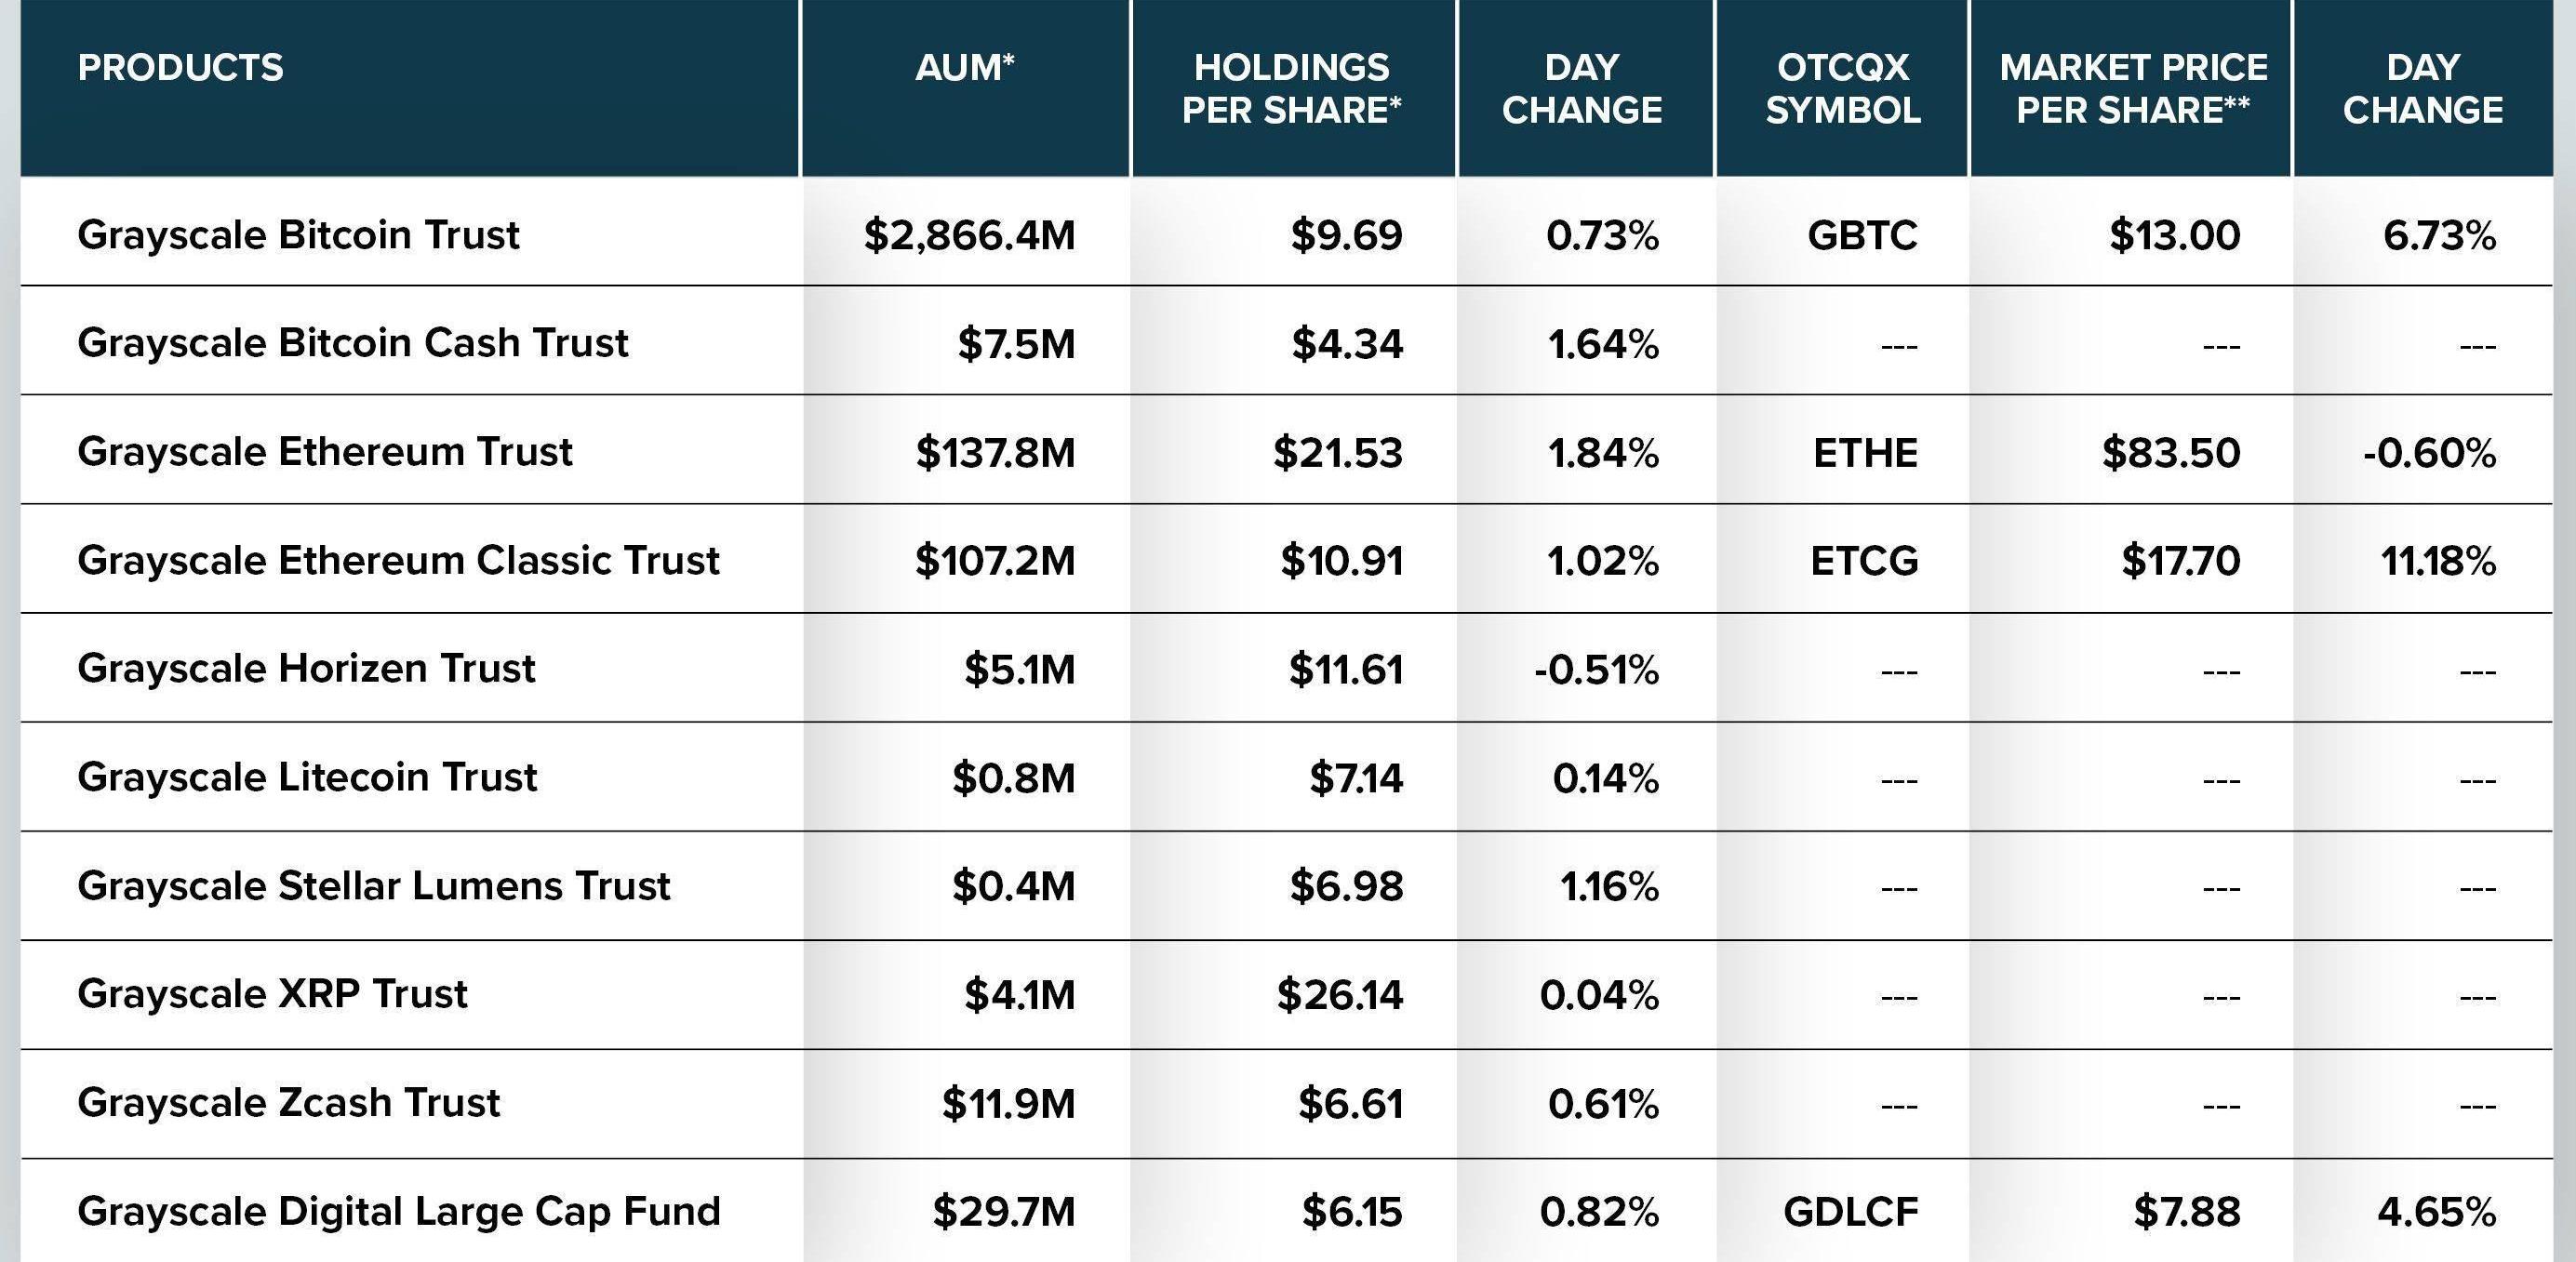The image size is (2576, 1262).
Task: Select the Grayscale XRP Trust name
Action: click(272, 994)
